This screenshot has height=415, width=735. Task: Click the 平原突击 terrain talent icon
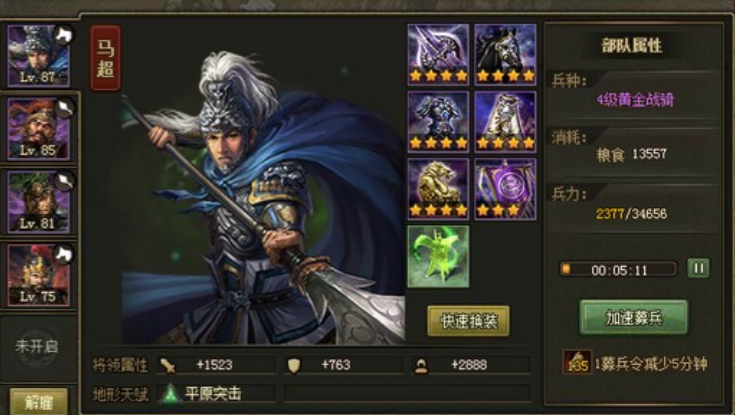(x=170, y=394)
